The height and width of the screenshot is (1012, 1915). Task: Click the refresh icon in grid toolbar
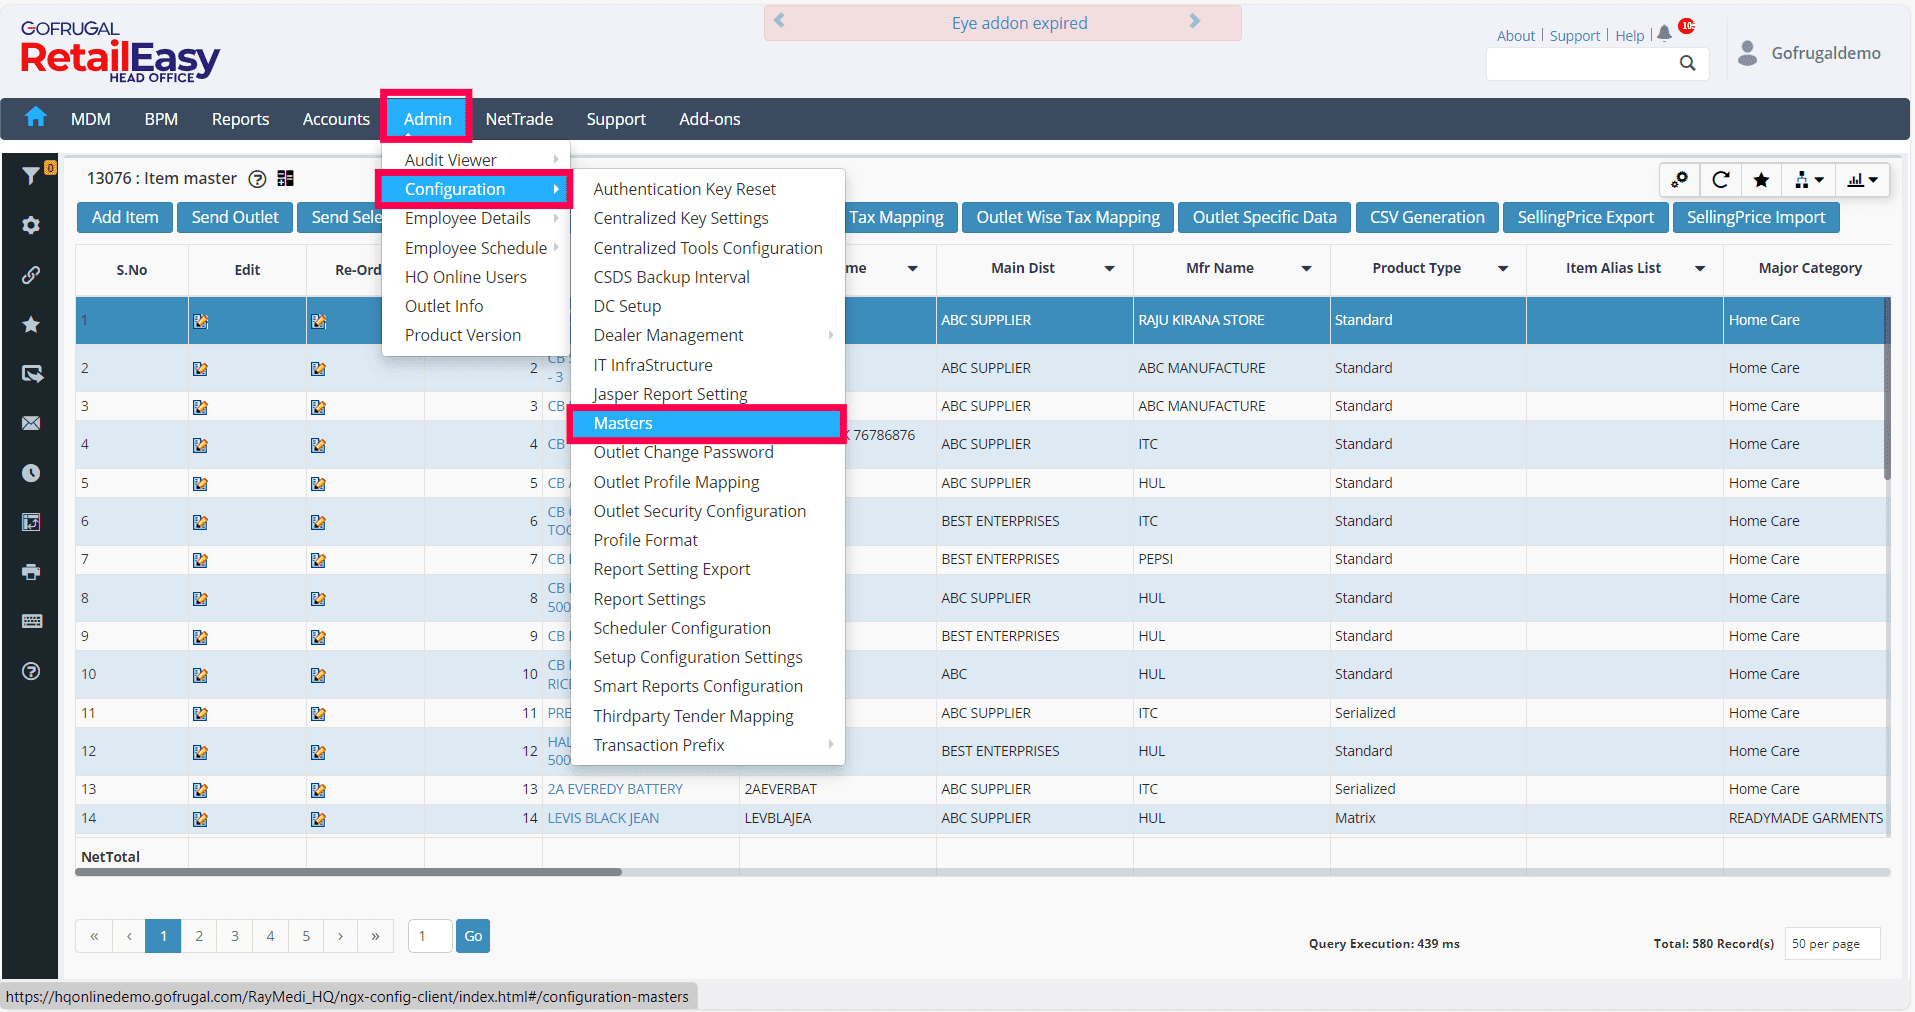click(1720, 180)
